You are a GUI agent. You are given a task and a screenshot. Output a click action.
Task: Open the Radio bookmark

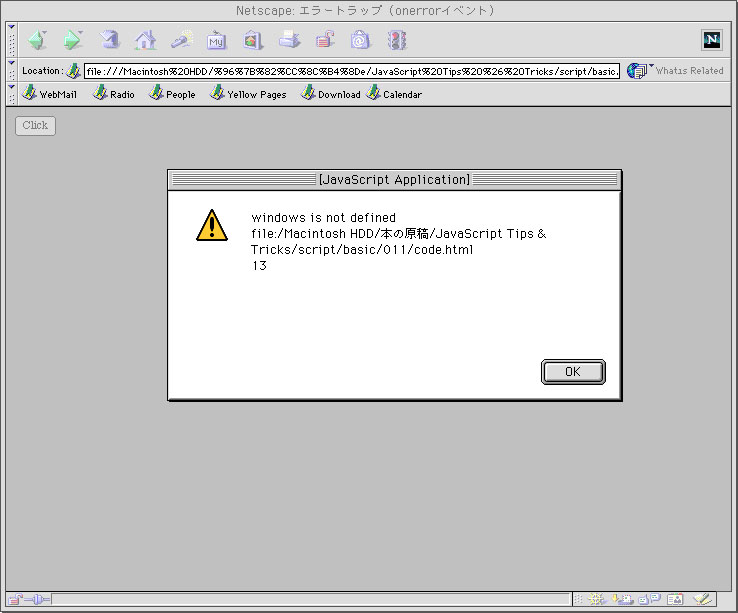point(113,93)
